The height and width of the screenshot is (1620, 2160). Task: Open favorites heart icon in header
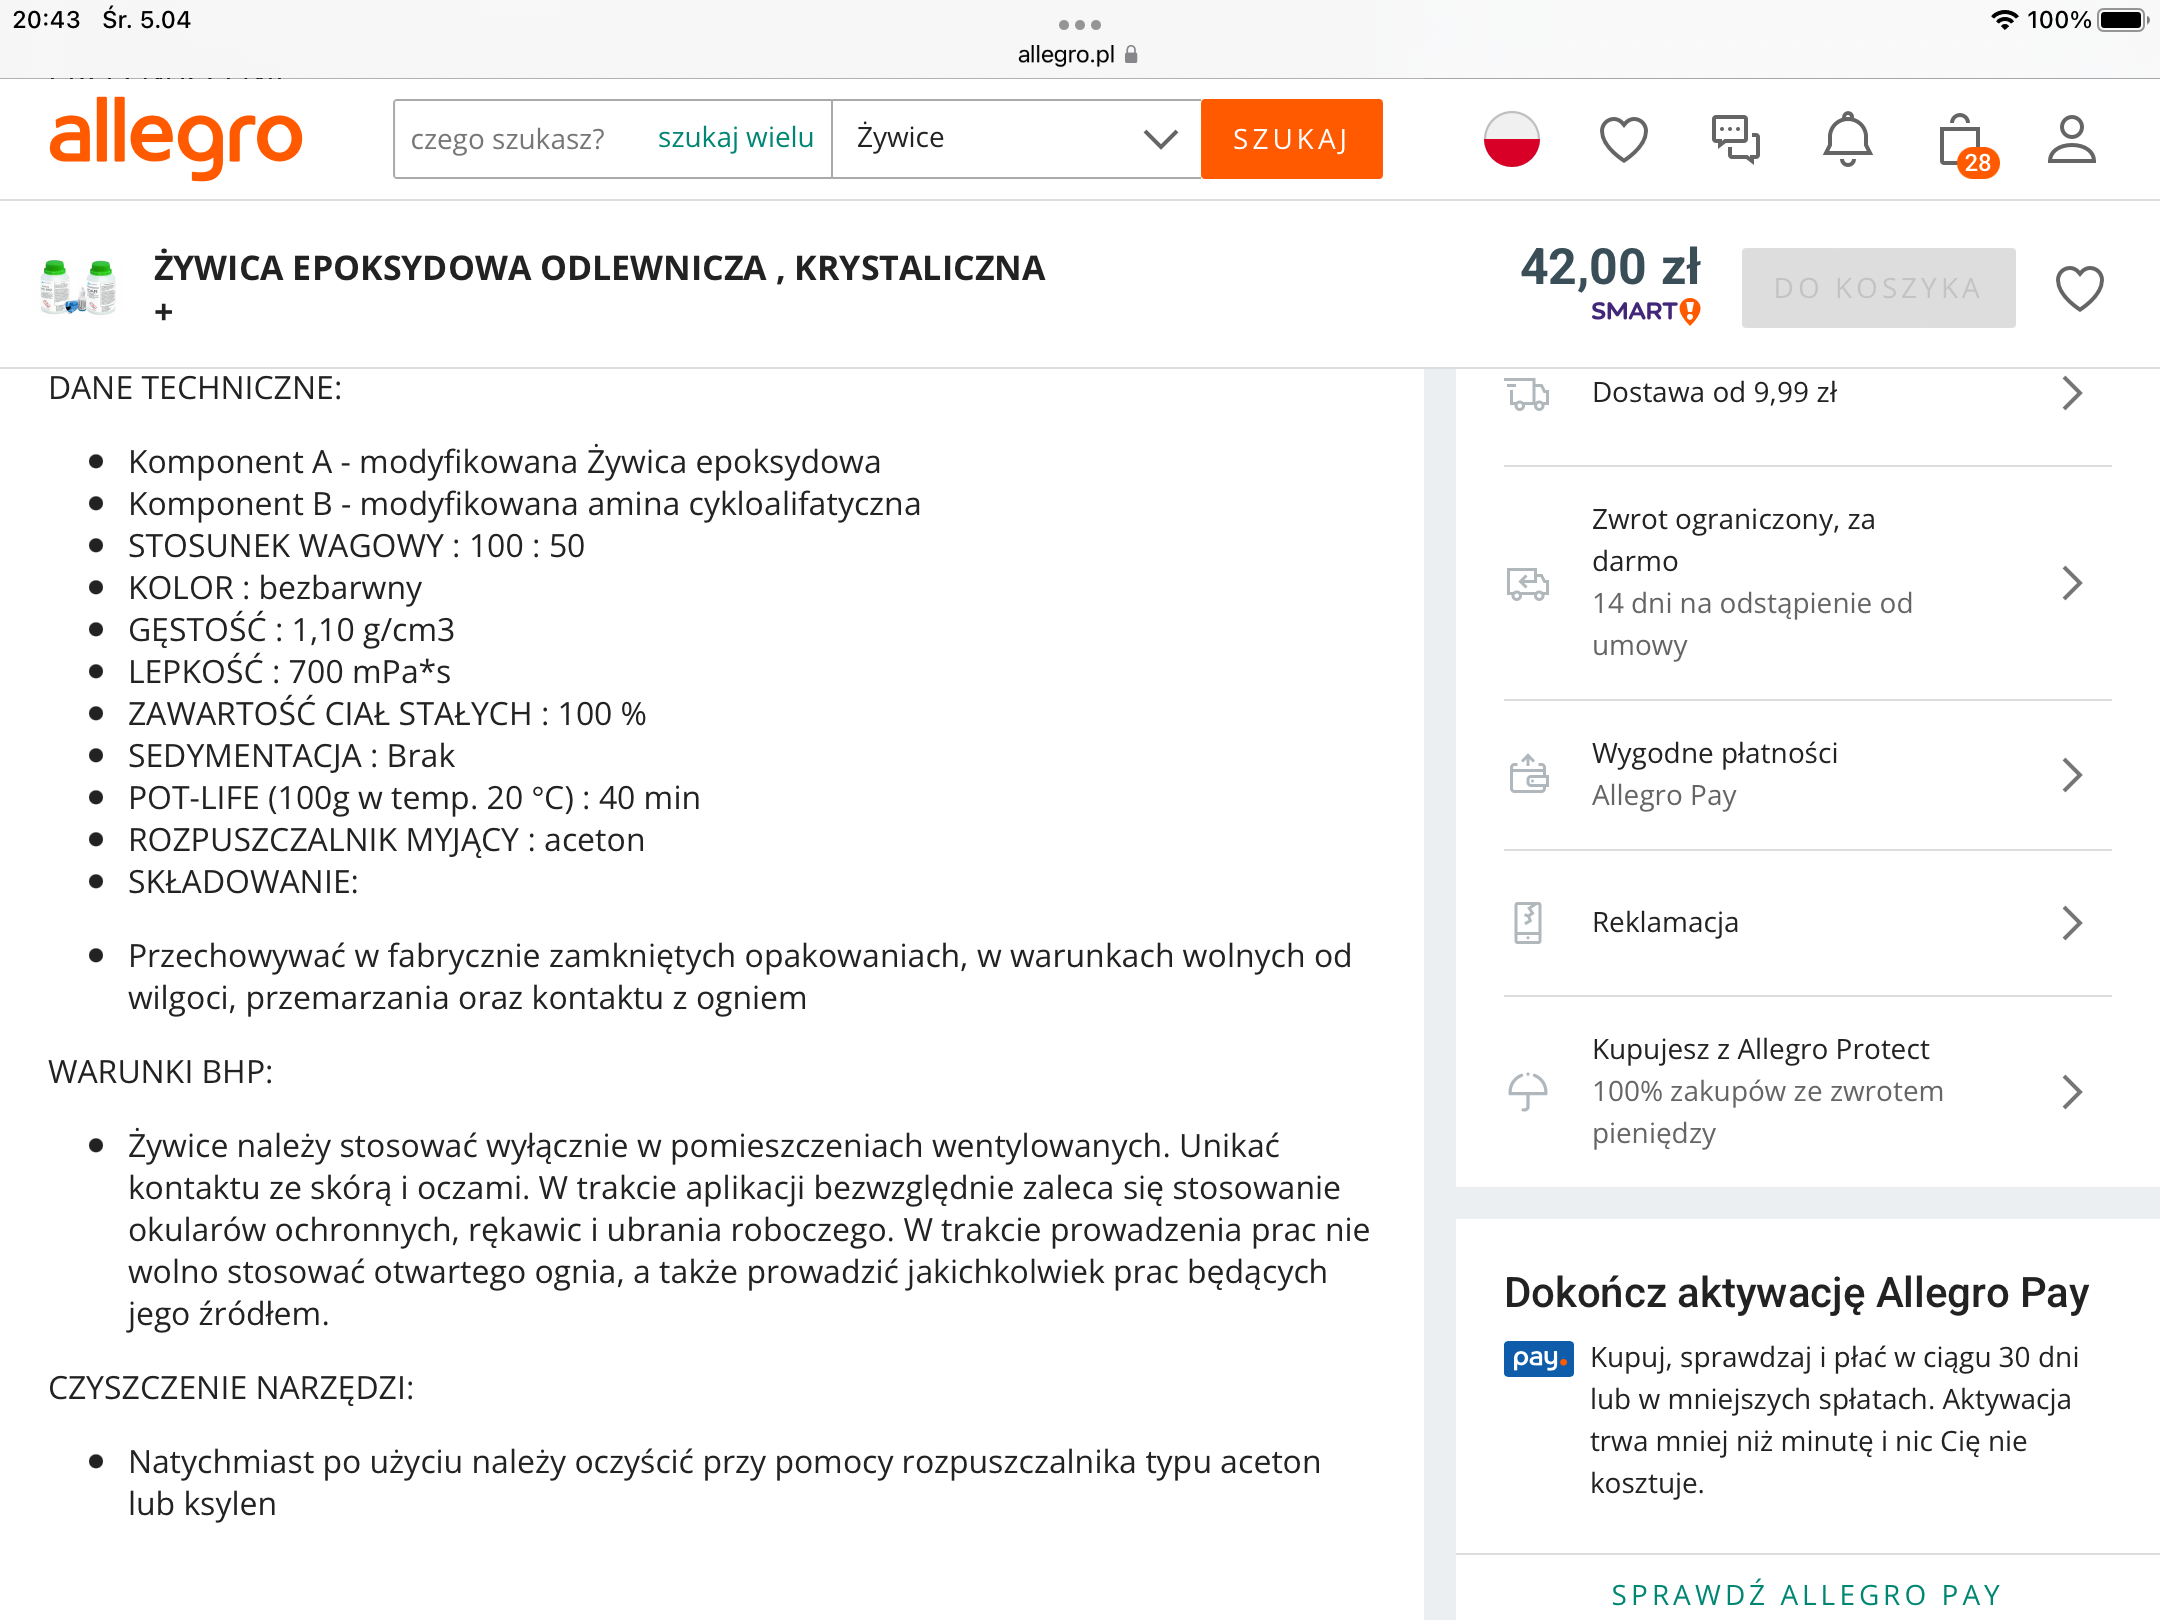tap(1623, 139)
